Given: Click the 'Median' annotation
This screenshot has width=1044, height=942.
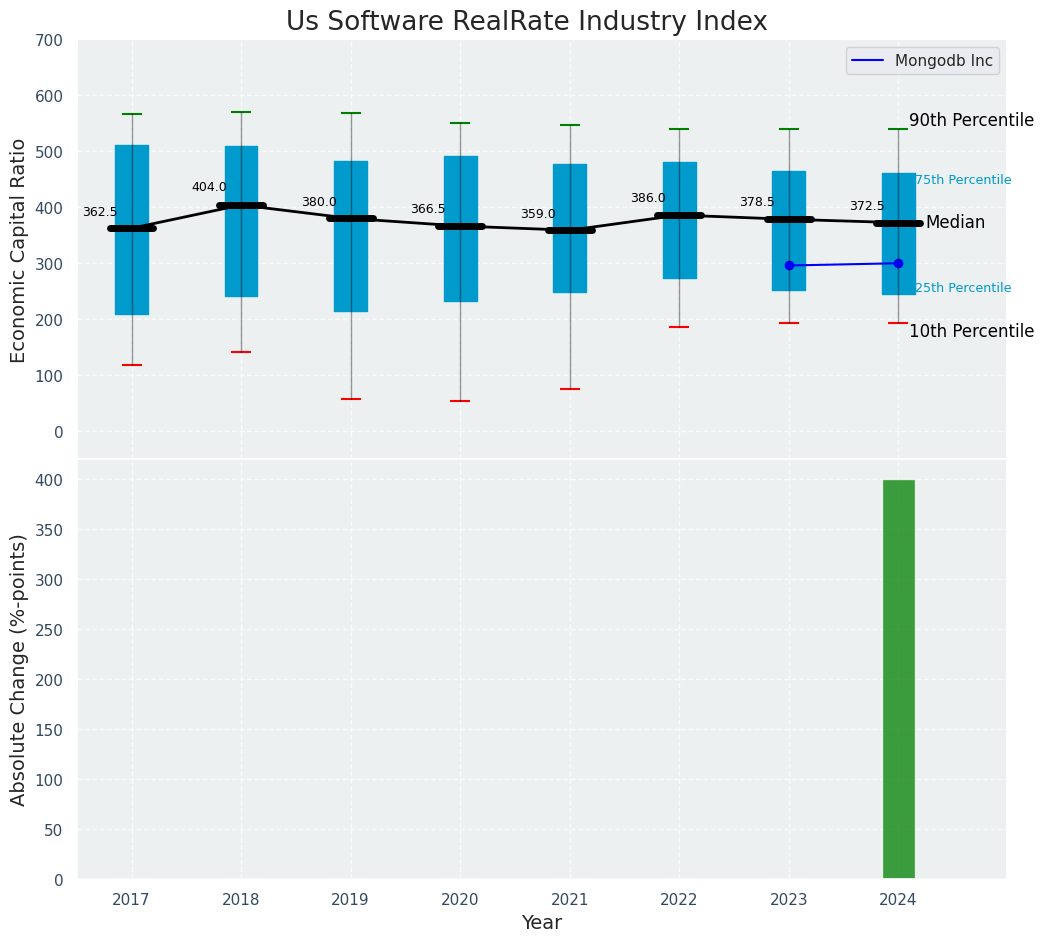Looking at the screenshot, I should (955, 222).
